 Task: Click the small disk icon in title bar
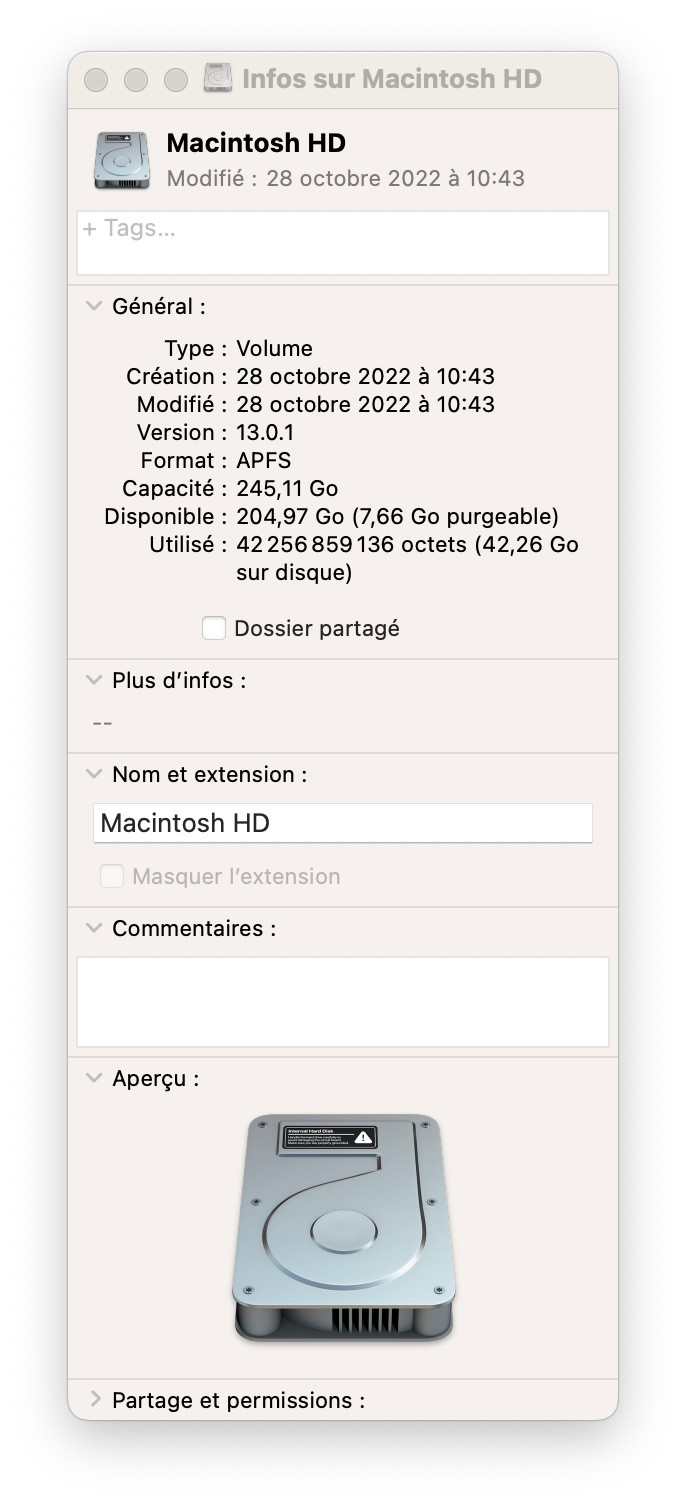point(218,78)
